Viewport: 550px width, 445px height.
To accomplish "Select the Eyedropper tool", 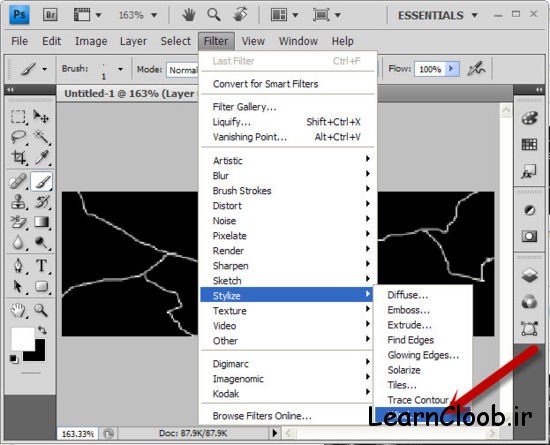I will 41,157.
